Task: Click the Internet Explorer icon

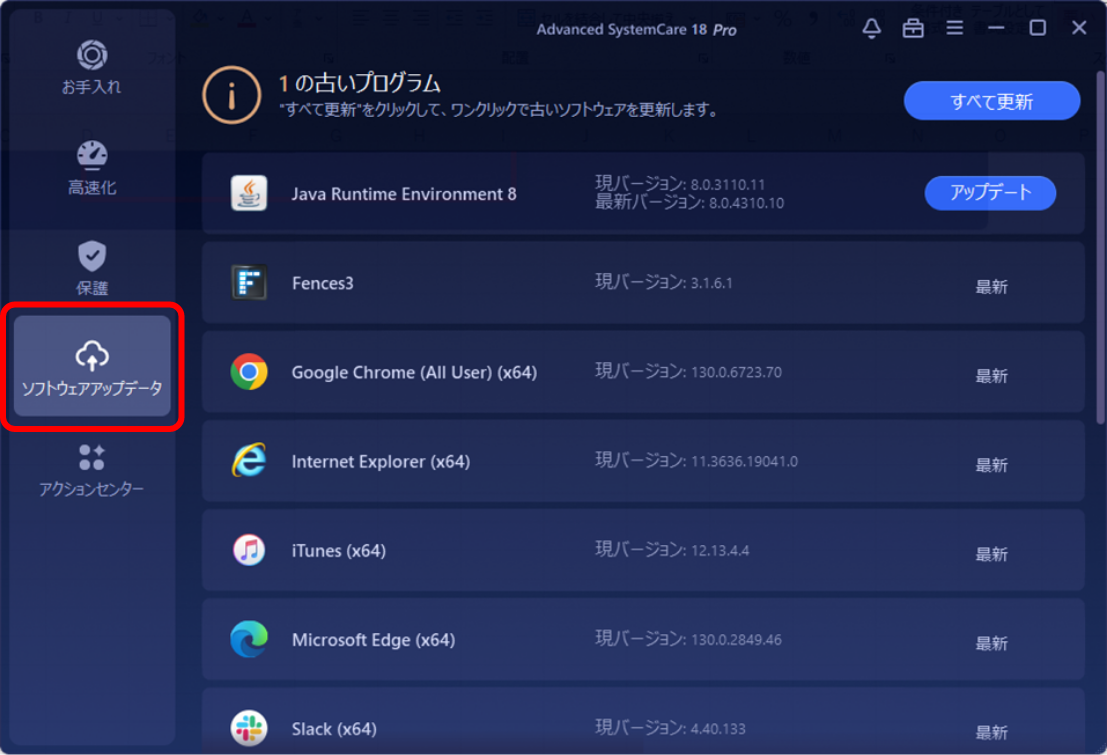Action: pos(249,460)
